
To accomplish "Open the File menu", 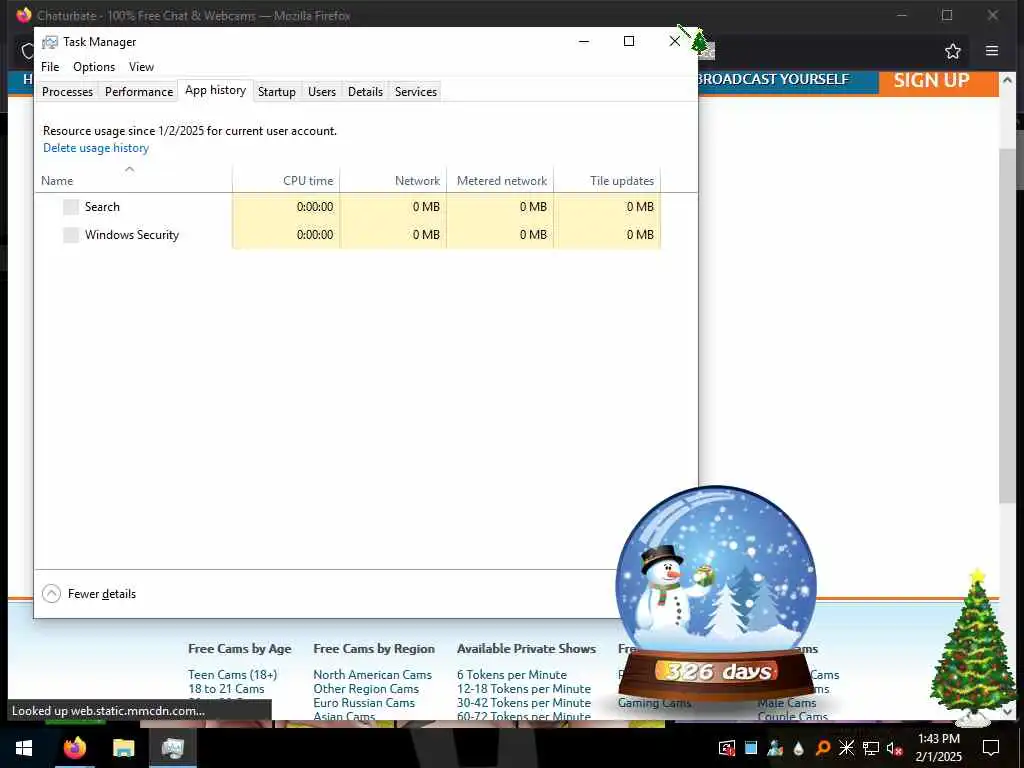I will click(x=50, y=67).
